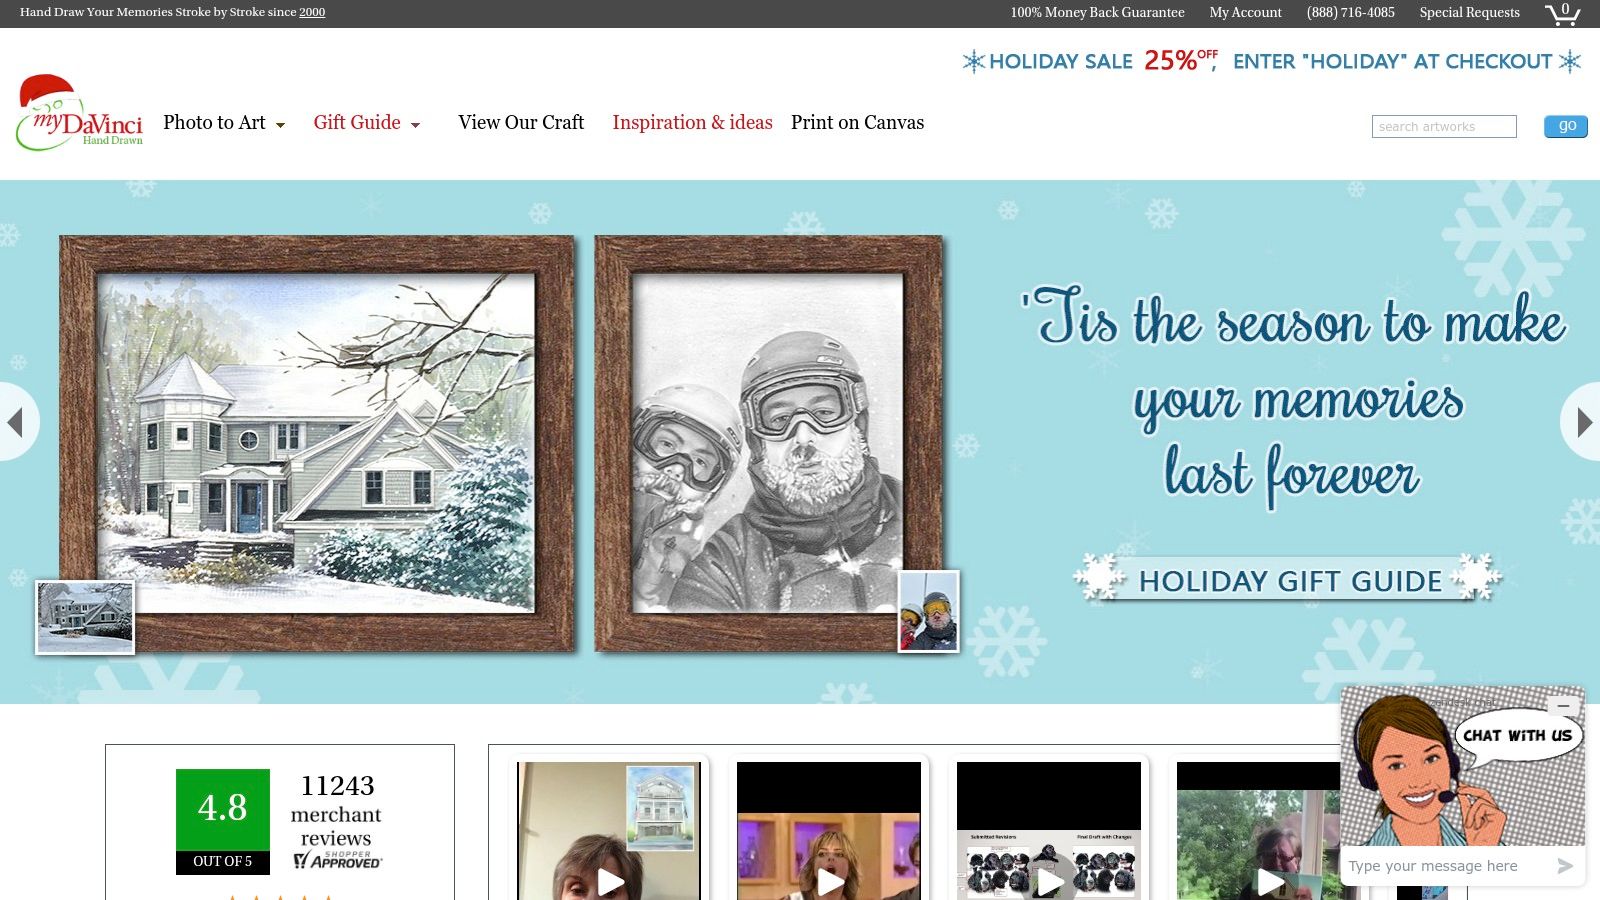Advance to next carousel slide arrow

(1582, 422)
